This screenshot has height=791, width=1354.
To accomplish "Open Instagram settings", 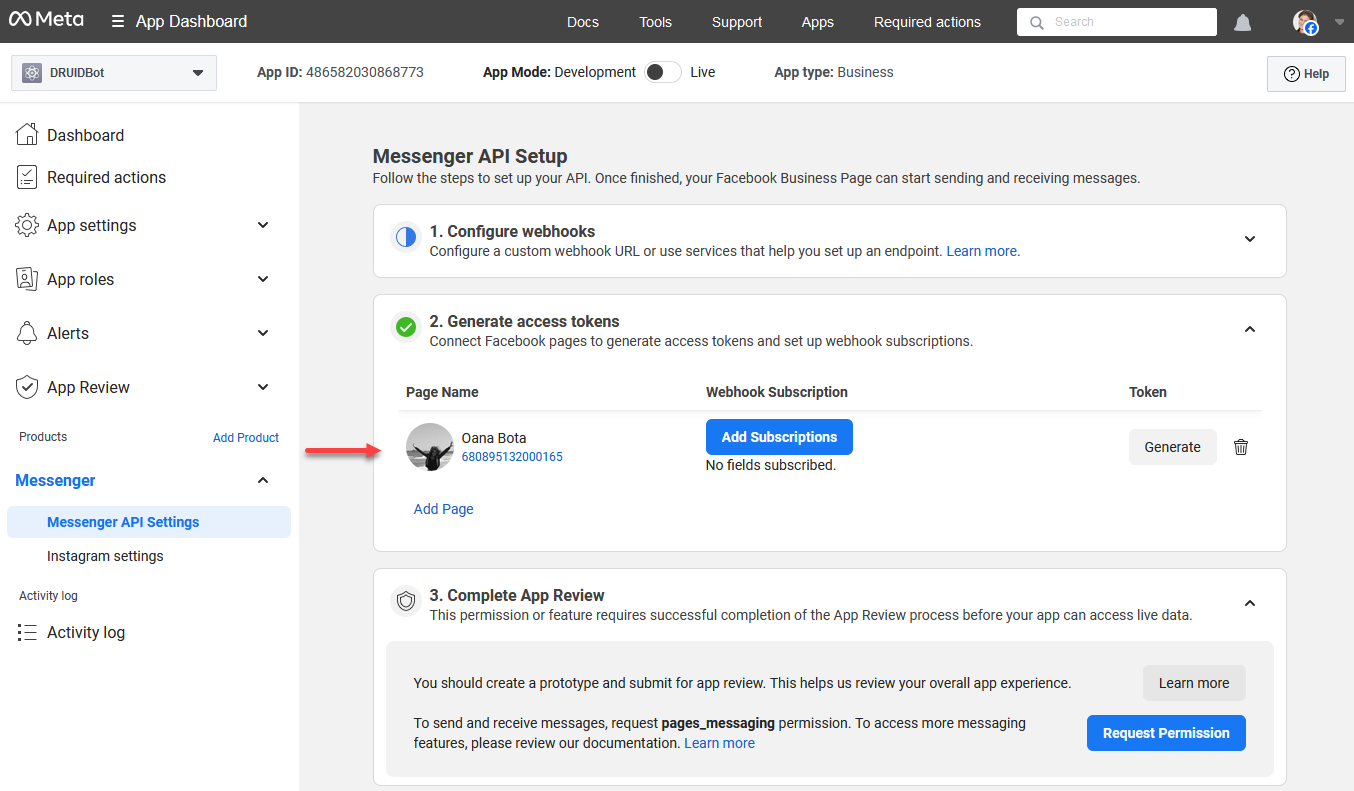I will pyautogui.click(x=105, y=556).
